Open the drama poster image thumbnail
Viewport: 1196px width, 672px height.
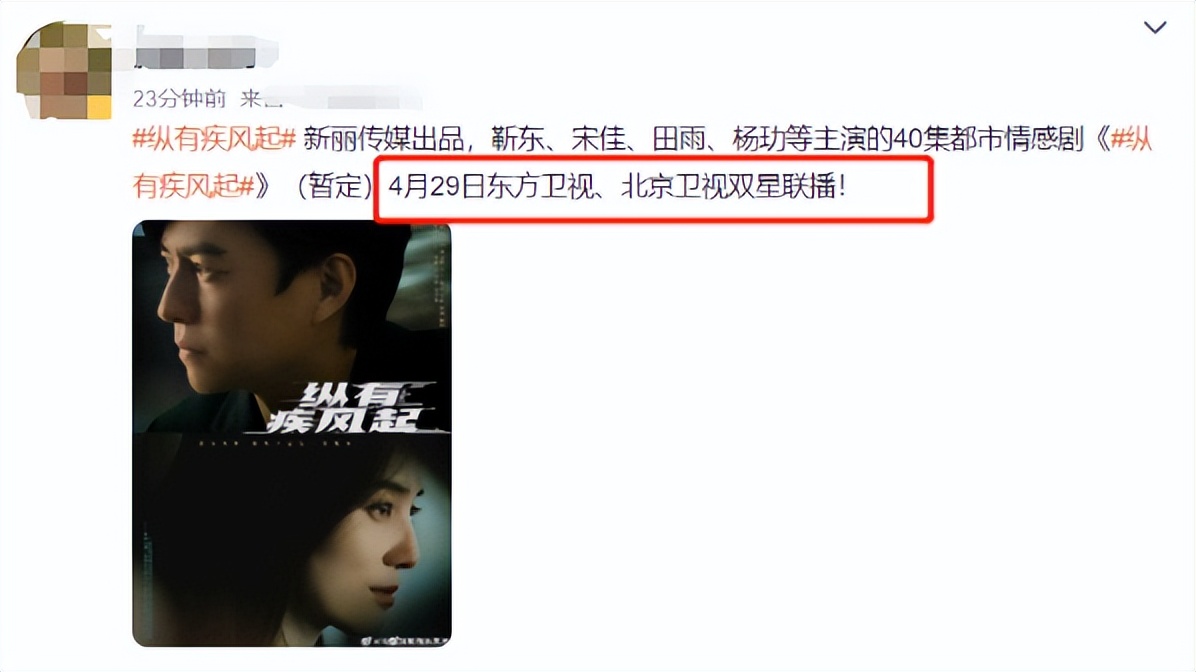292,433
